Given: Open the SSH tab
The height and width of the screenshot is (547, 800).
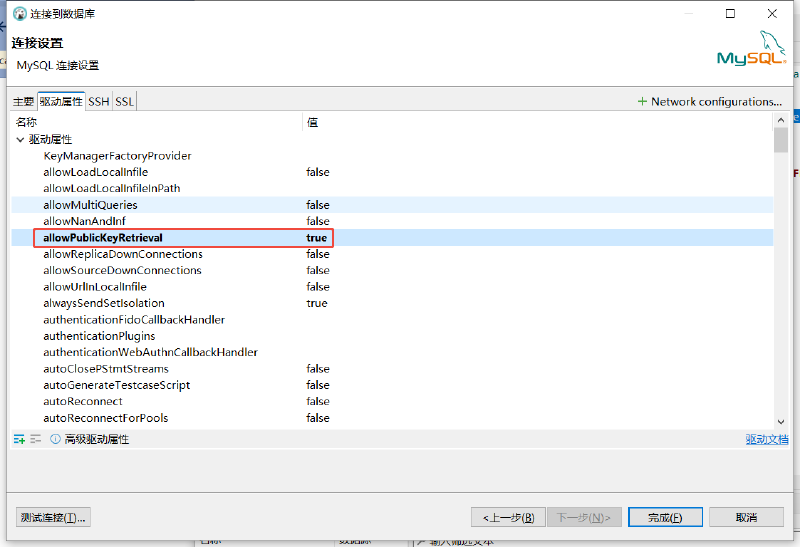Looking at the screenshot, I should tap(98, 102).
